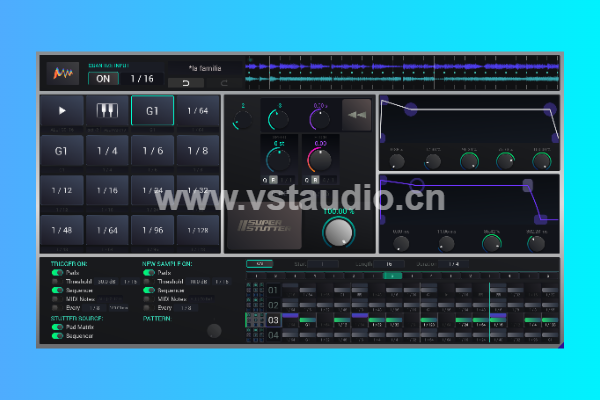
Task: Click the Super Stutter waveform logo icon
Action: tap(63, 73)
